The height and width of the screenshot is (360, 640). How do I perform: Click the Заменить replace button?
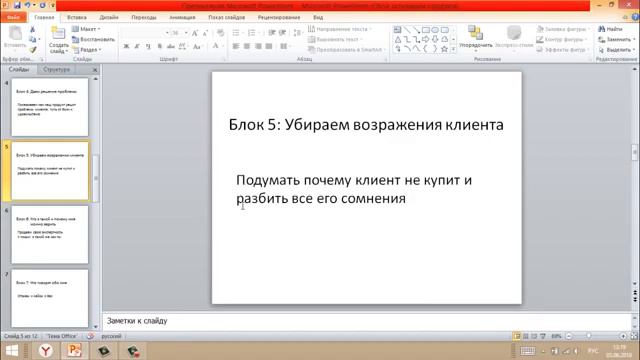click(617, 39)
